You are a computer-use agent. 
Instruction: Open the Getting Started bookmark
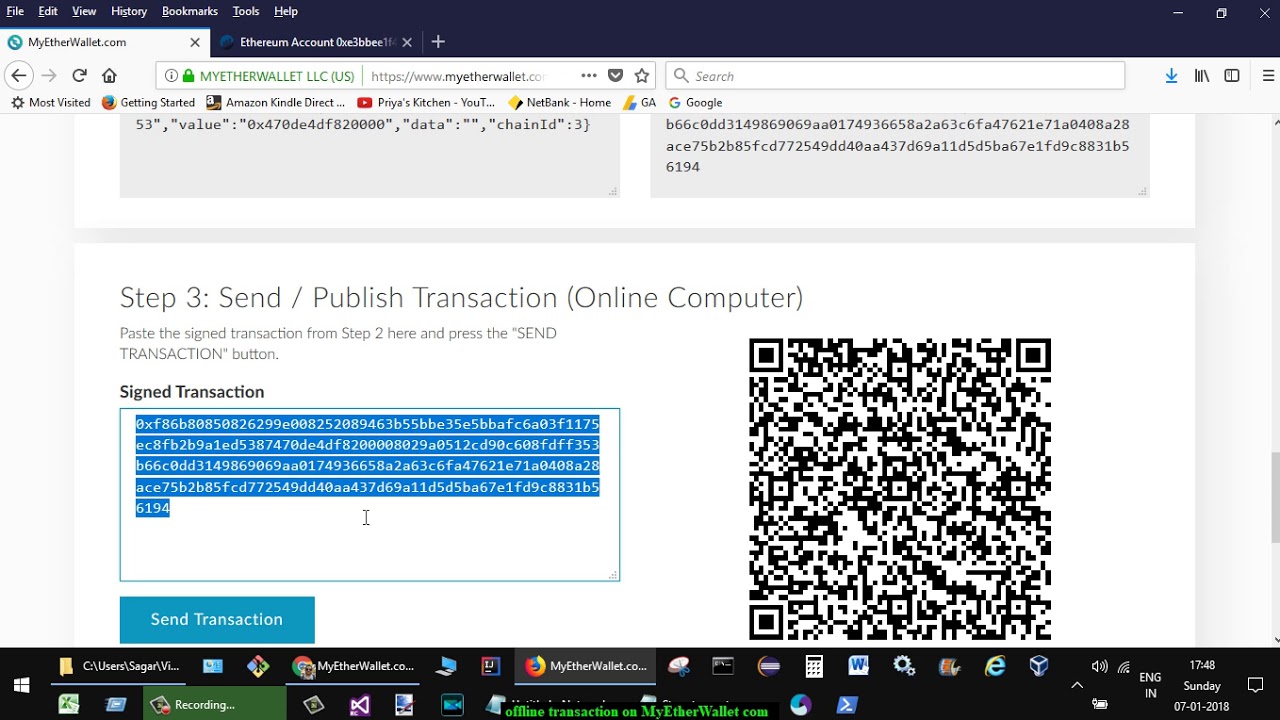(x=148, y=102)
